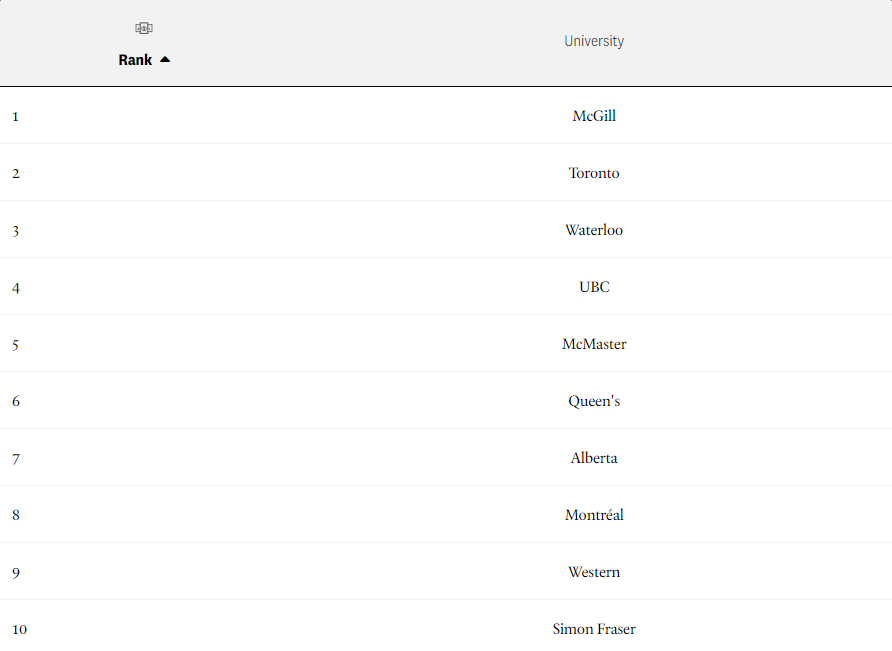Click the University column header
This screenshot has height=651, width=892.
(594, 41)
